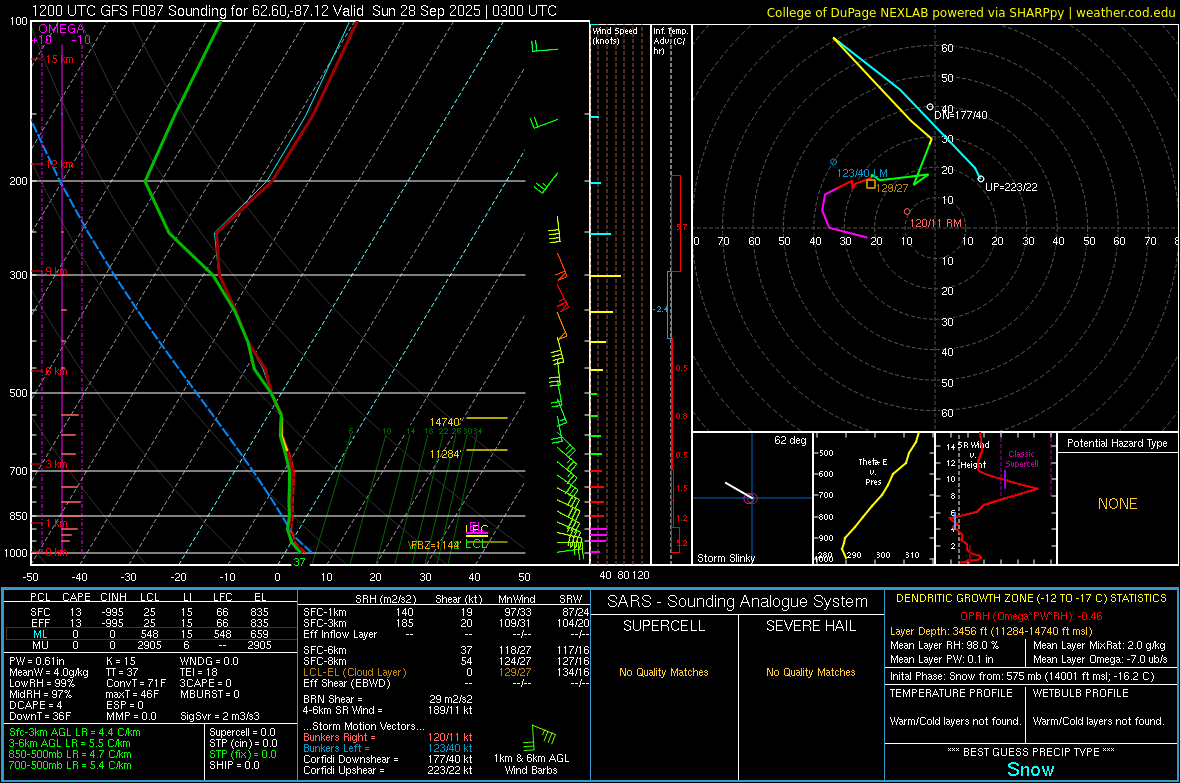The height and width of the screenshot is (783, 1180).
Task: Click the 850 pressure level label
Action: pos(18,516)
